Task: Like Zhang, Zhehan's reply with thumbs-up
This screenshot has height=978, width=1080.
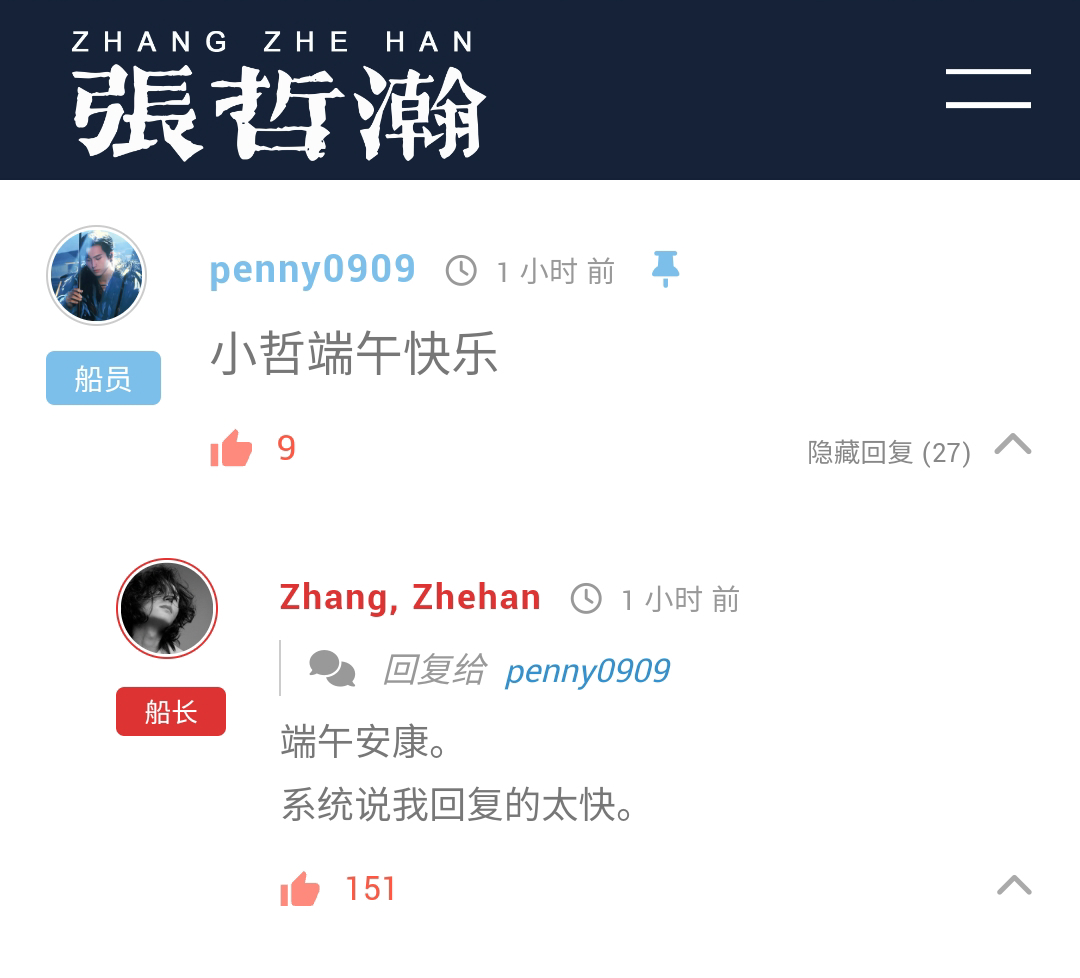Action: 300,888
